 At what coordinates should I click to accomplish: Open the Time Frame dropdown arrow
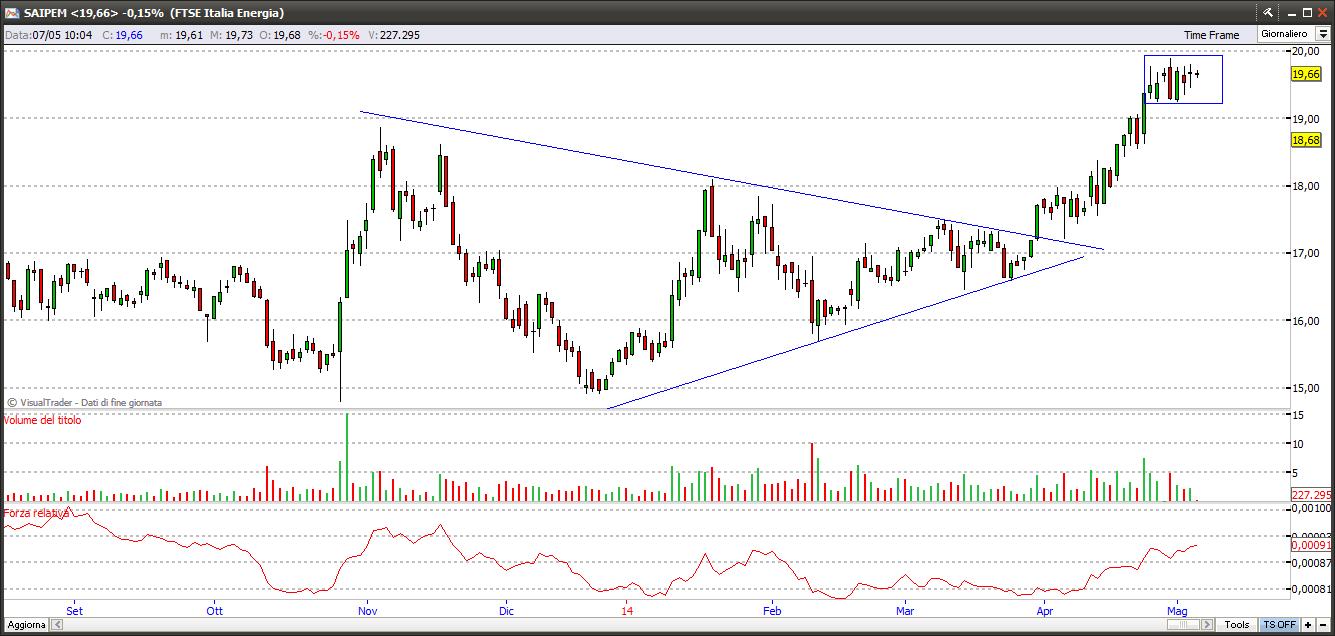(1322, 34)
